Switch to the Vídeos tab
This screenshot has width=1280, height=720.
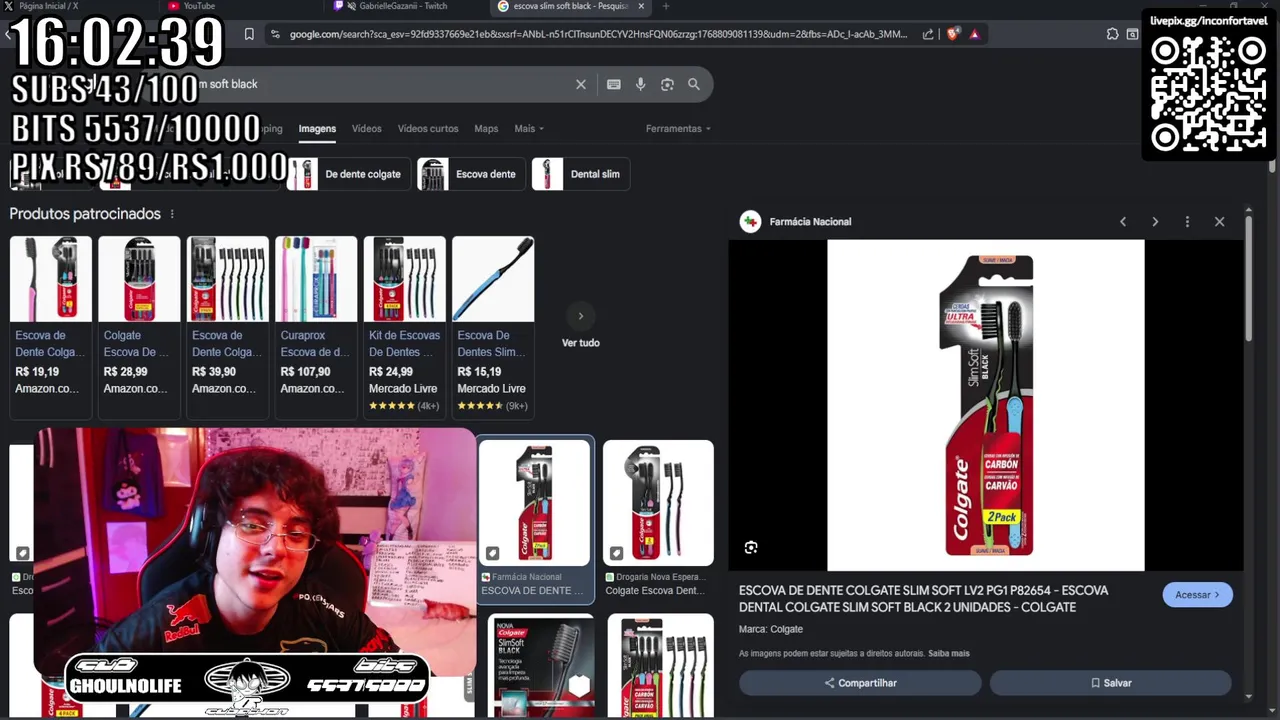(366, 129)
